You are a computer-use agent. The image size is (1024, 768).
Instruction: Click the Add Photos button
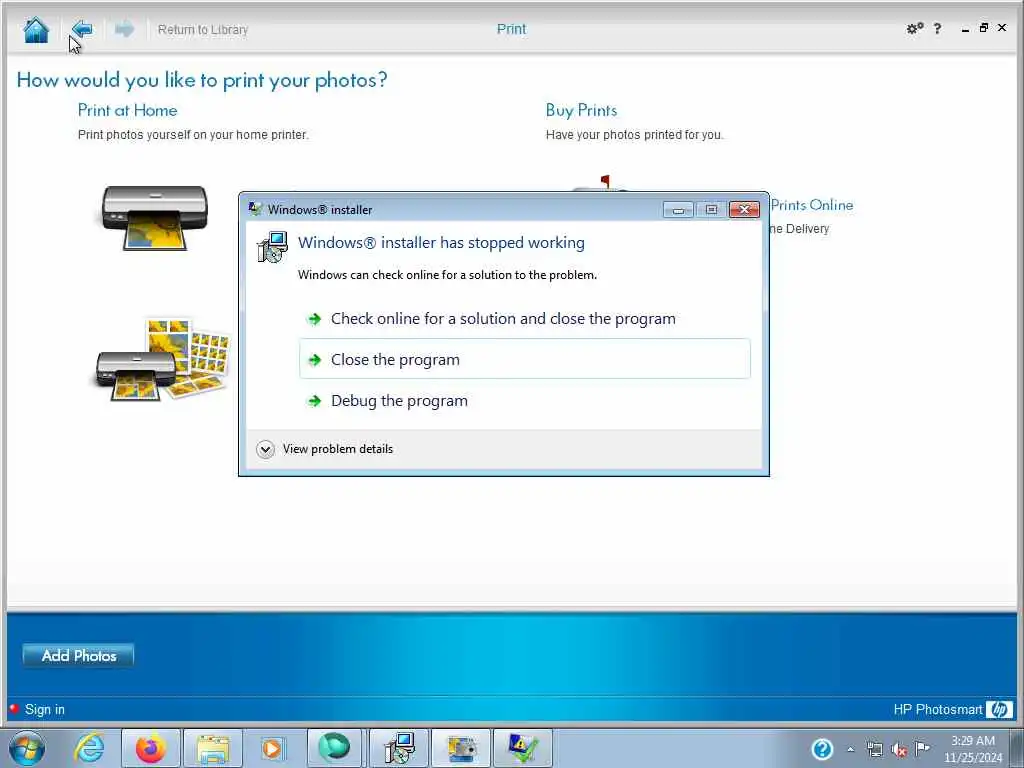(x=78, y=656)
